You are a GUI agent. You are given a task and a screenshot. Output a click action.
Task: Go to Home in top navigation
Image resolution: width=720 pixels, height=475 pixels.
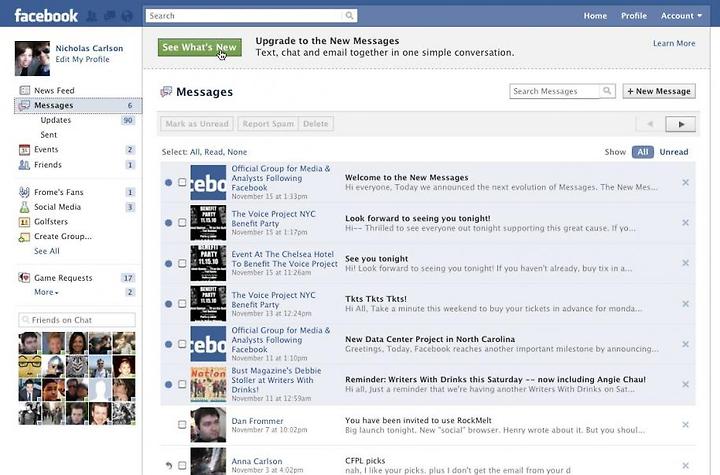pyautogui.click(x=595, y=16)
